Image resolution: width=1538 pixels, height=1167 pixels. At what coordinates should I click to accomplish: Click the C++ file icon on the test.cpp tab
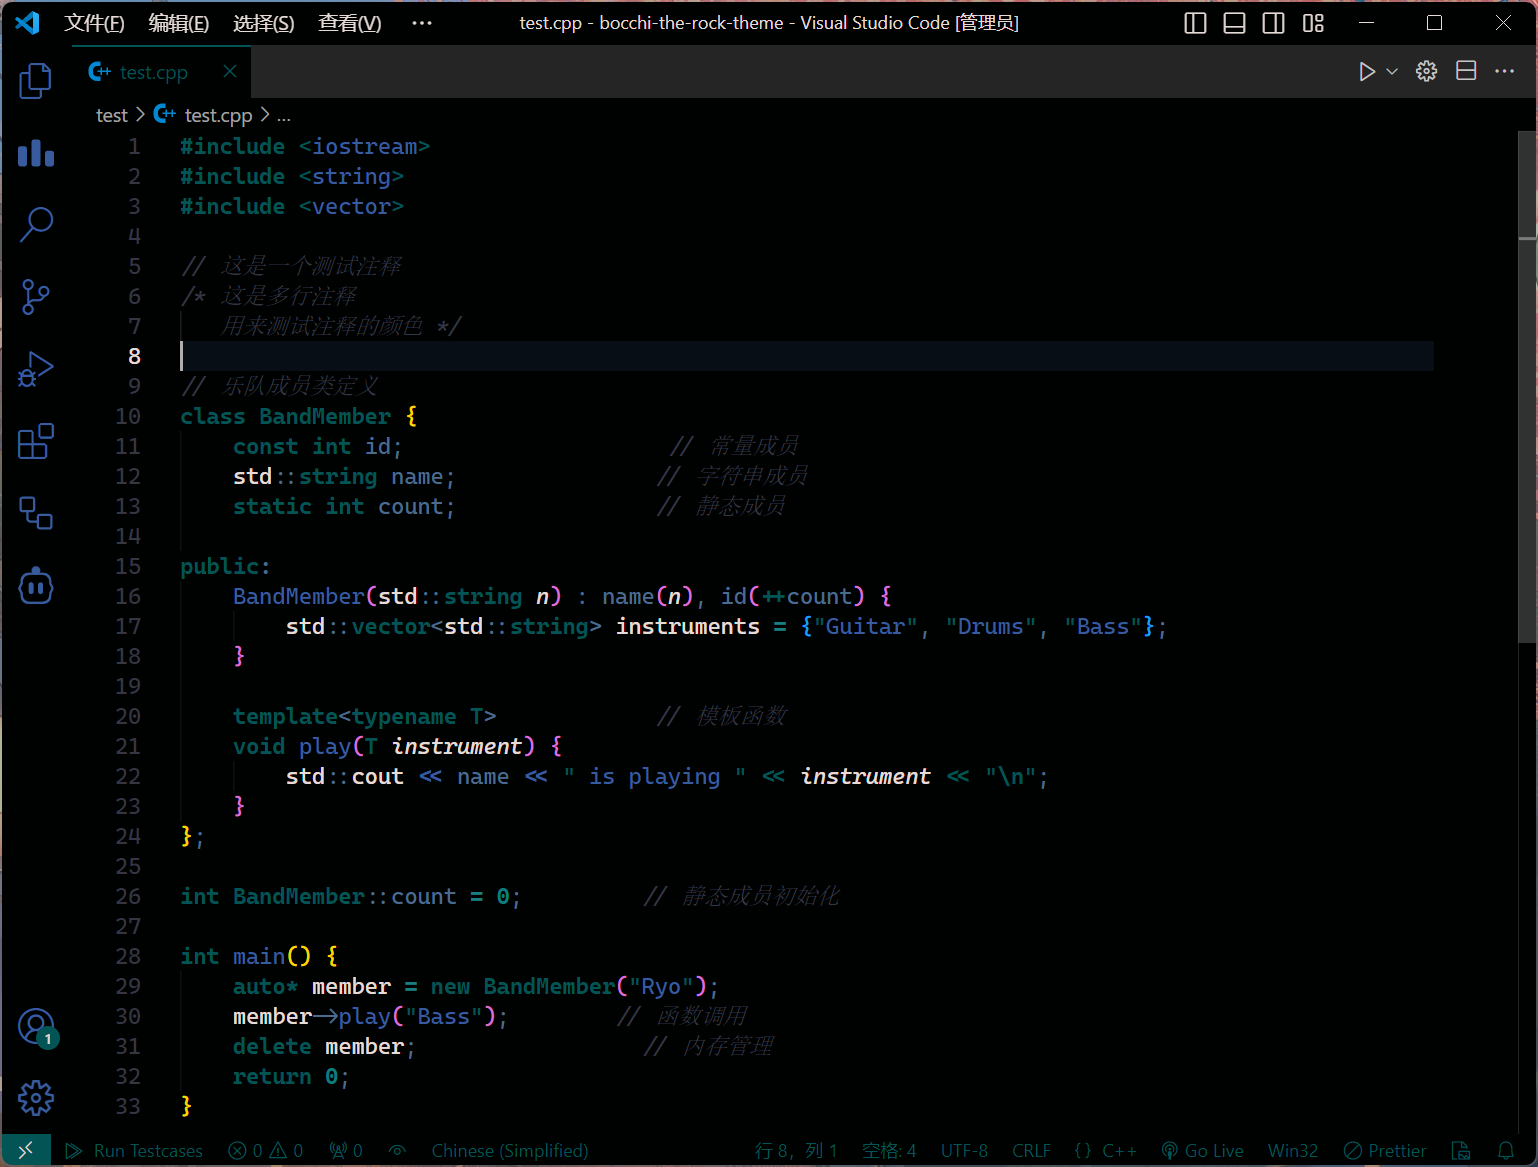click(100, 71)
